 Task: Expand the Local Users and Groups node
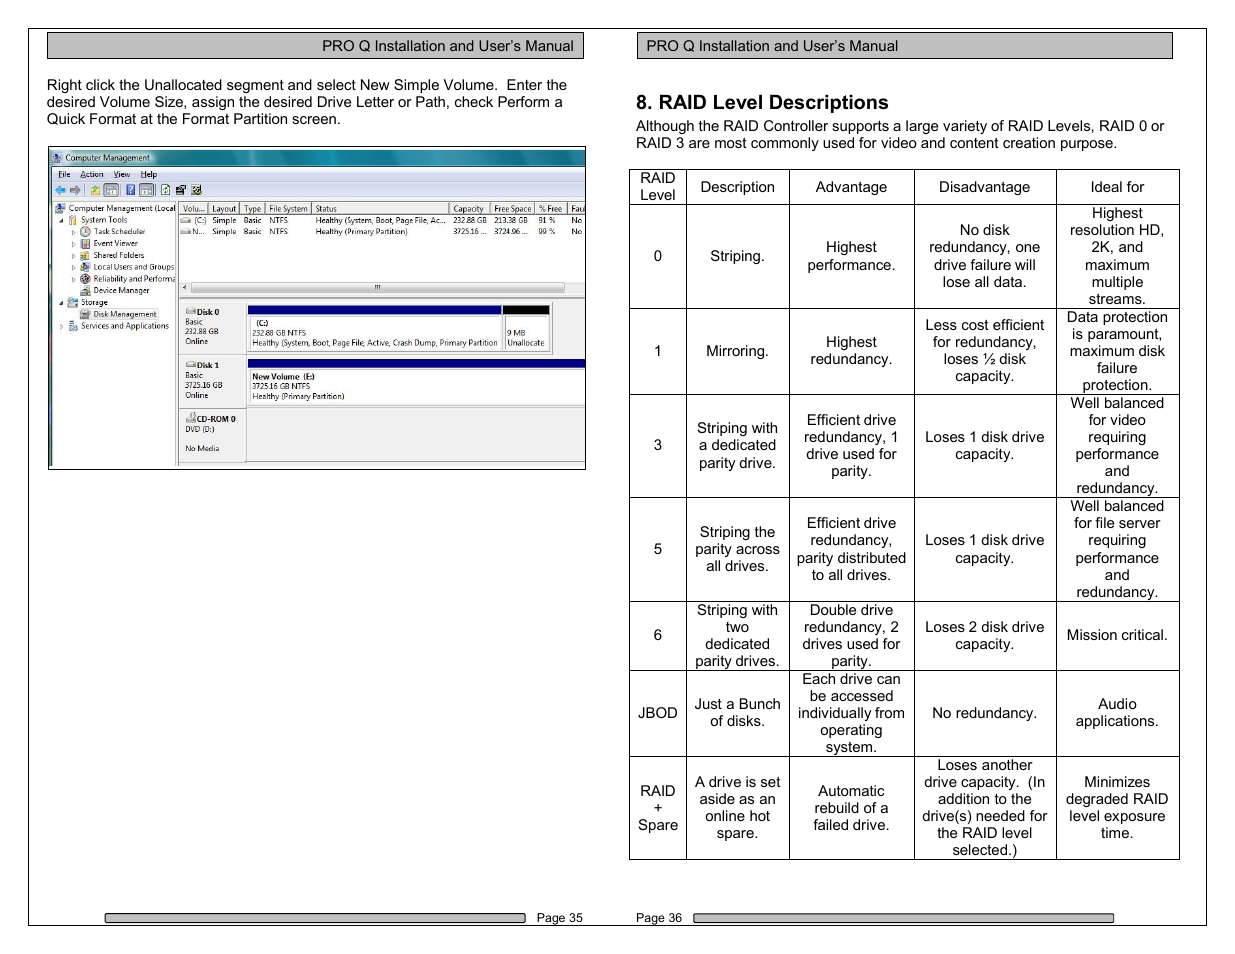74,267
